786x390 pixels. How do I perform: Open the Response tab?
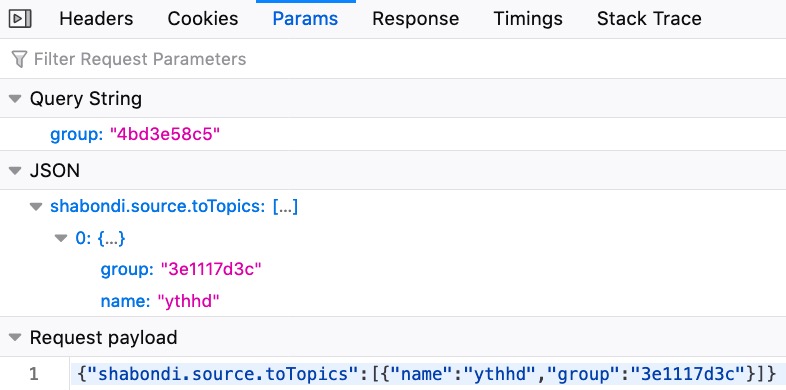[x=416, y=19]
